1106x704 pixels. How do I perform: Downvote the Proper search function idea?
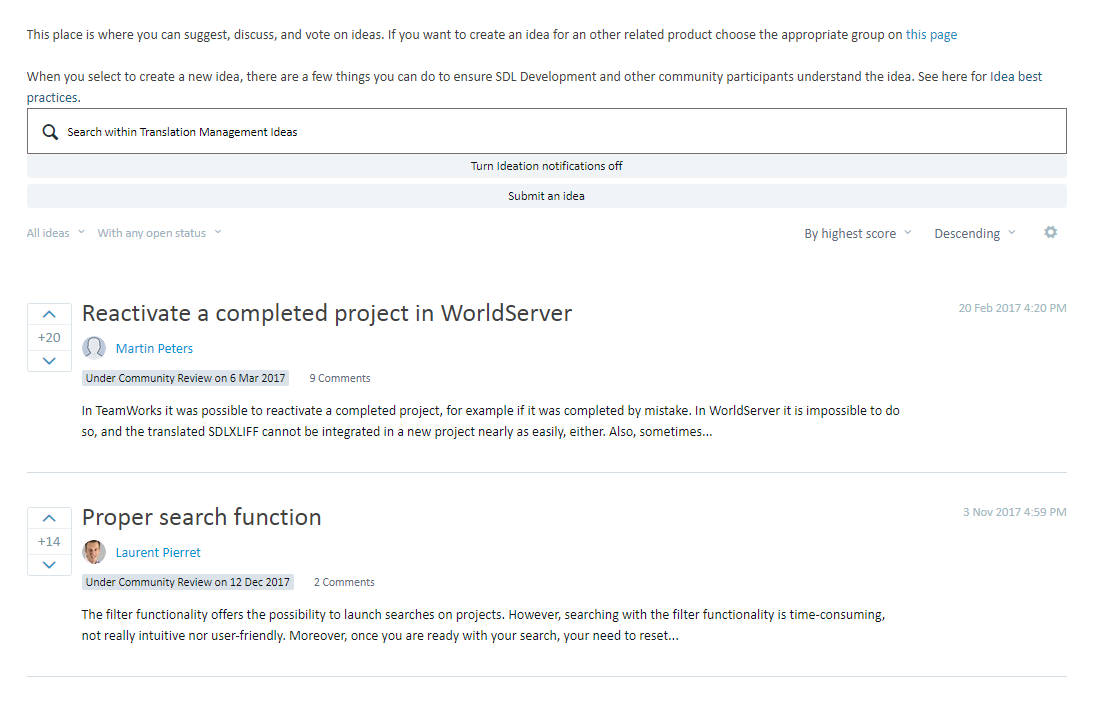[x=49, y=564]
